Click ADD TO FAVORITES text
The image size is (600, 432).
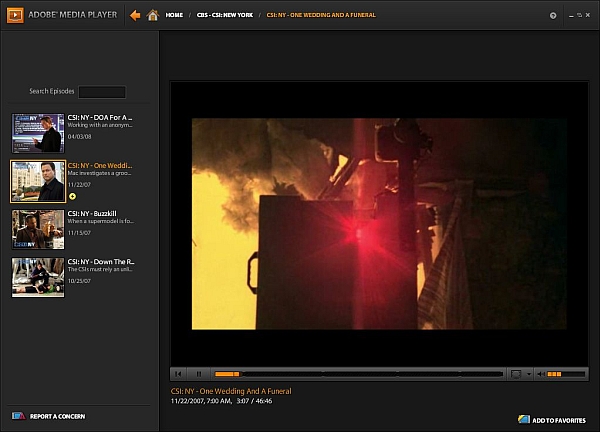pos(559,420)
